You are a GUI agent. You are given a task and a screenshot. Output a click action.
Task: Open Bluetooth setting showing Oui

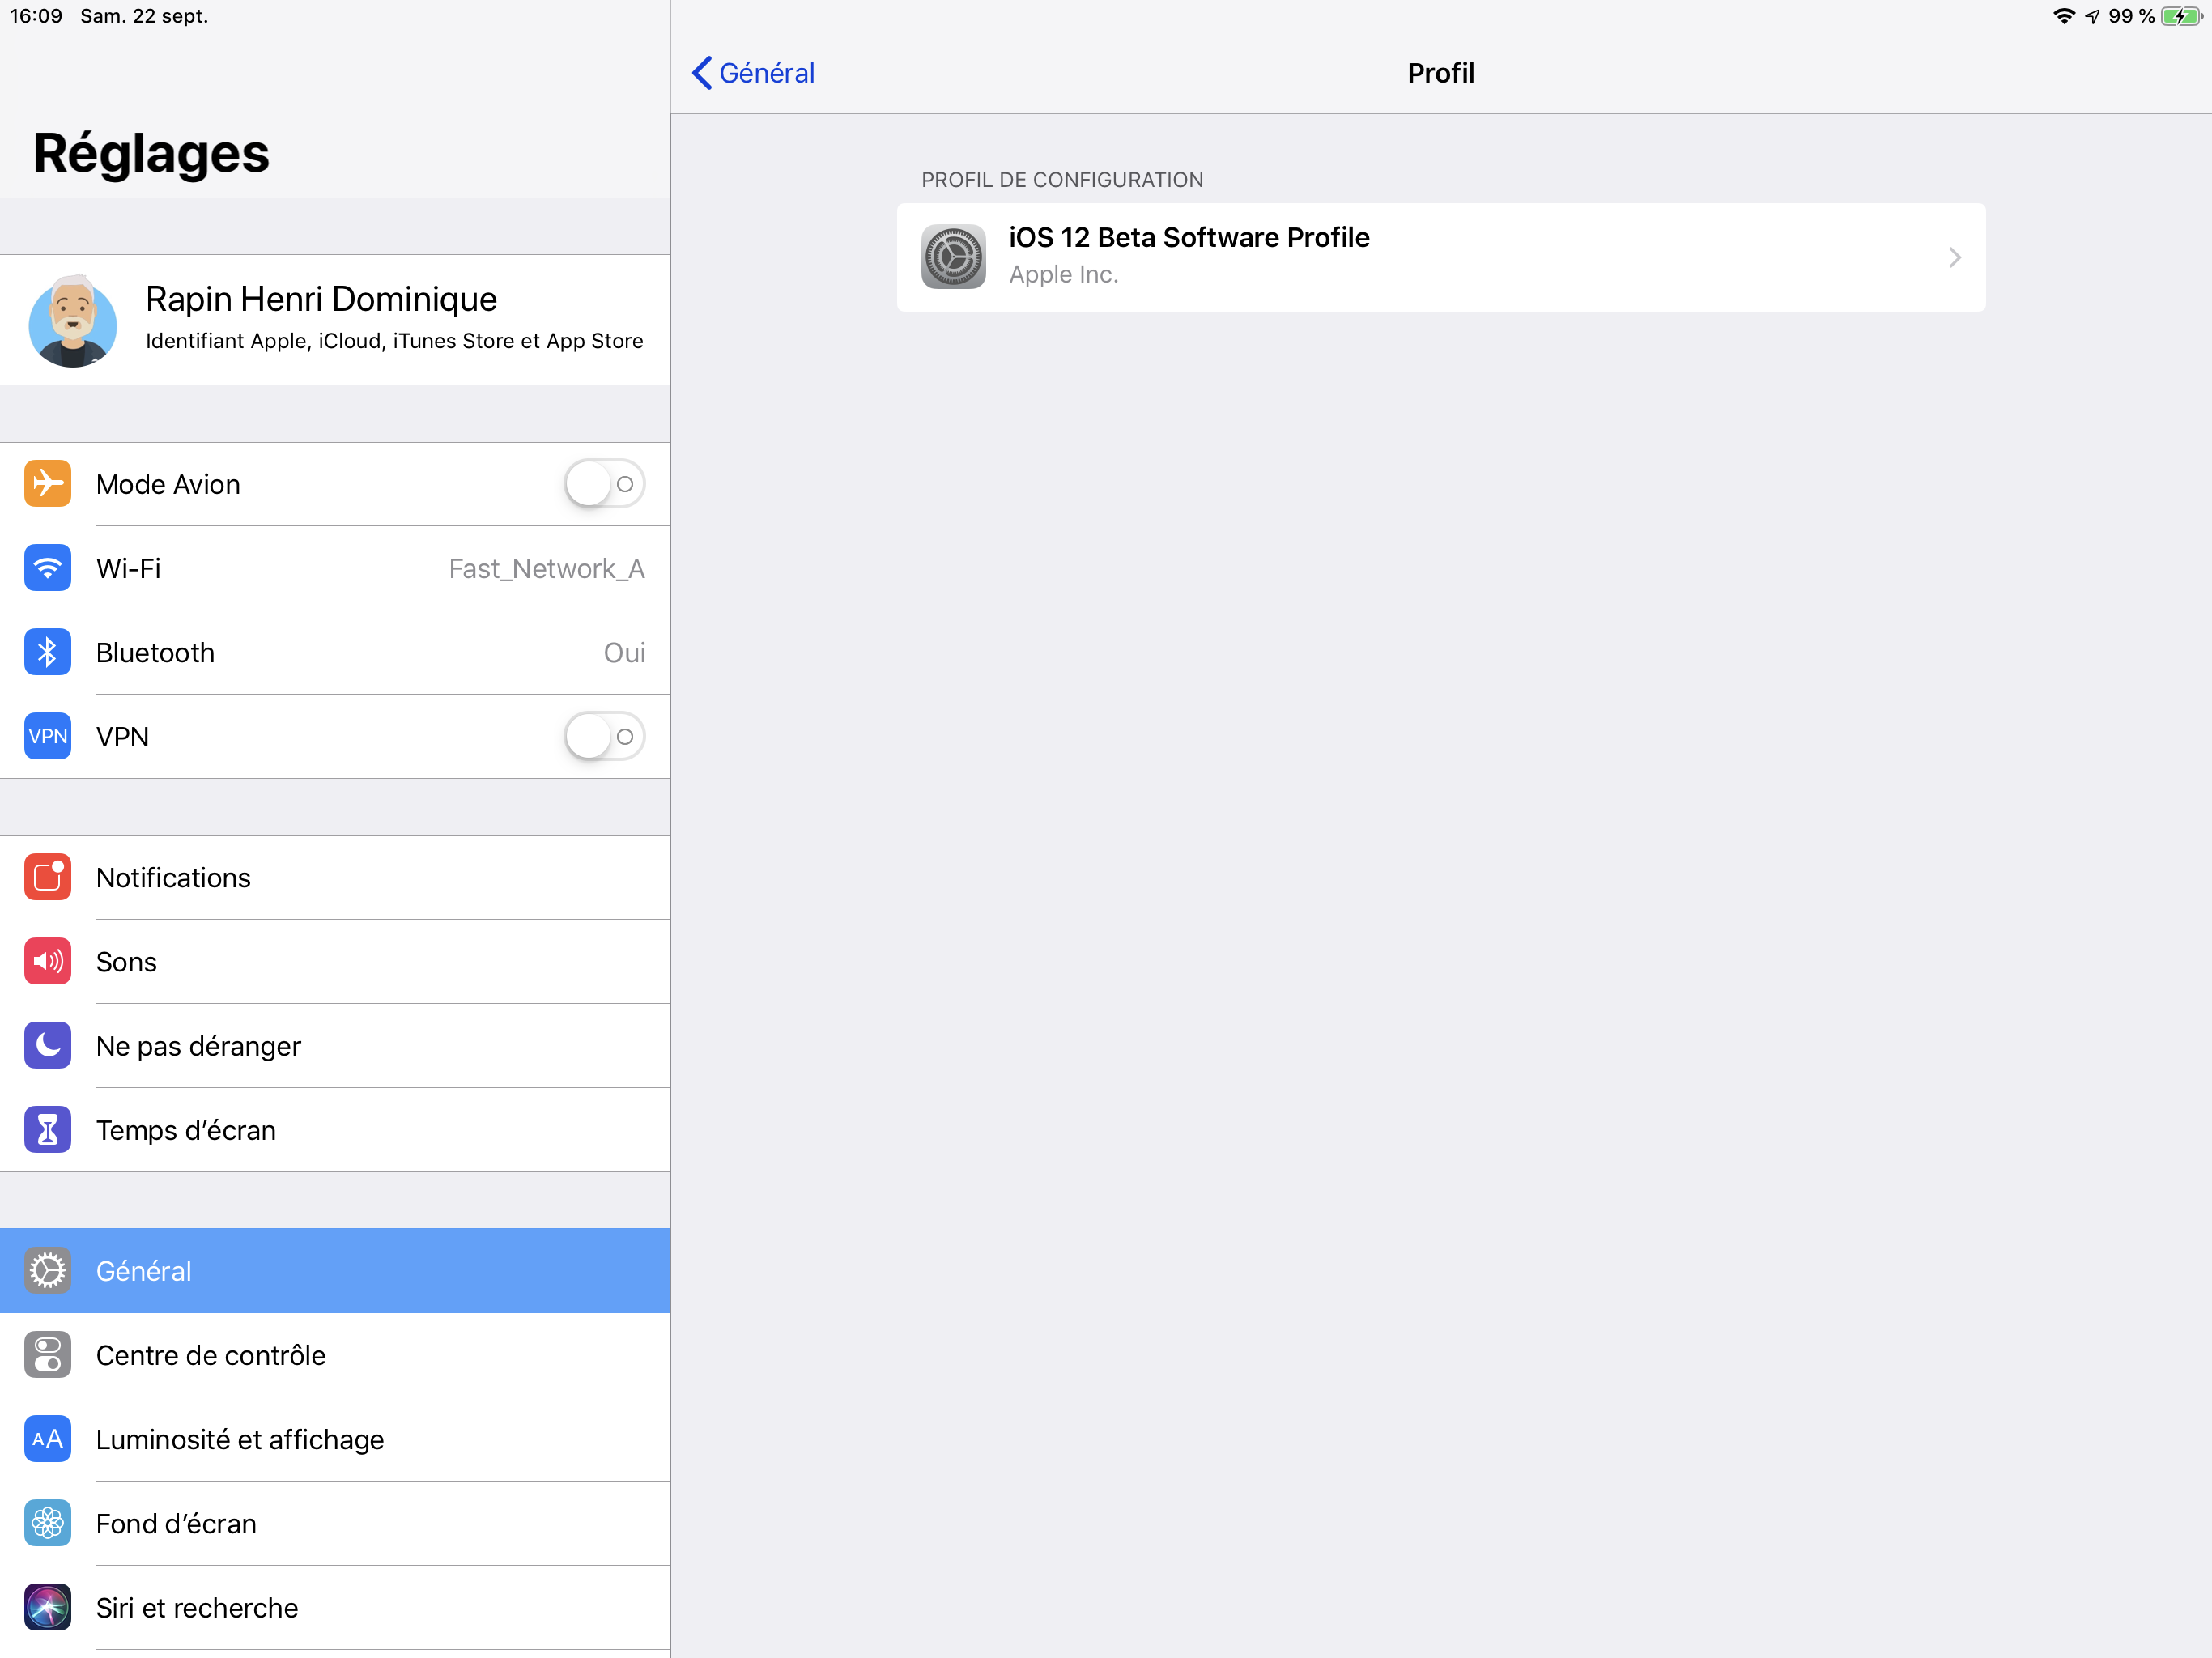pyautogui.click(x=623, y=653)
